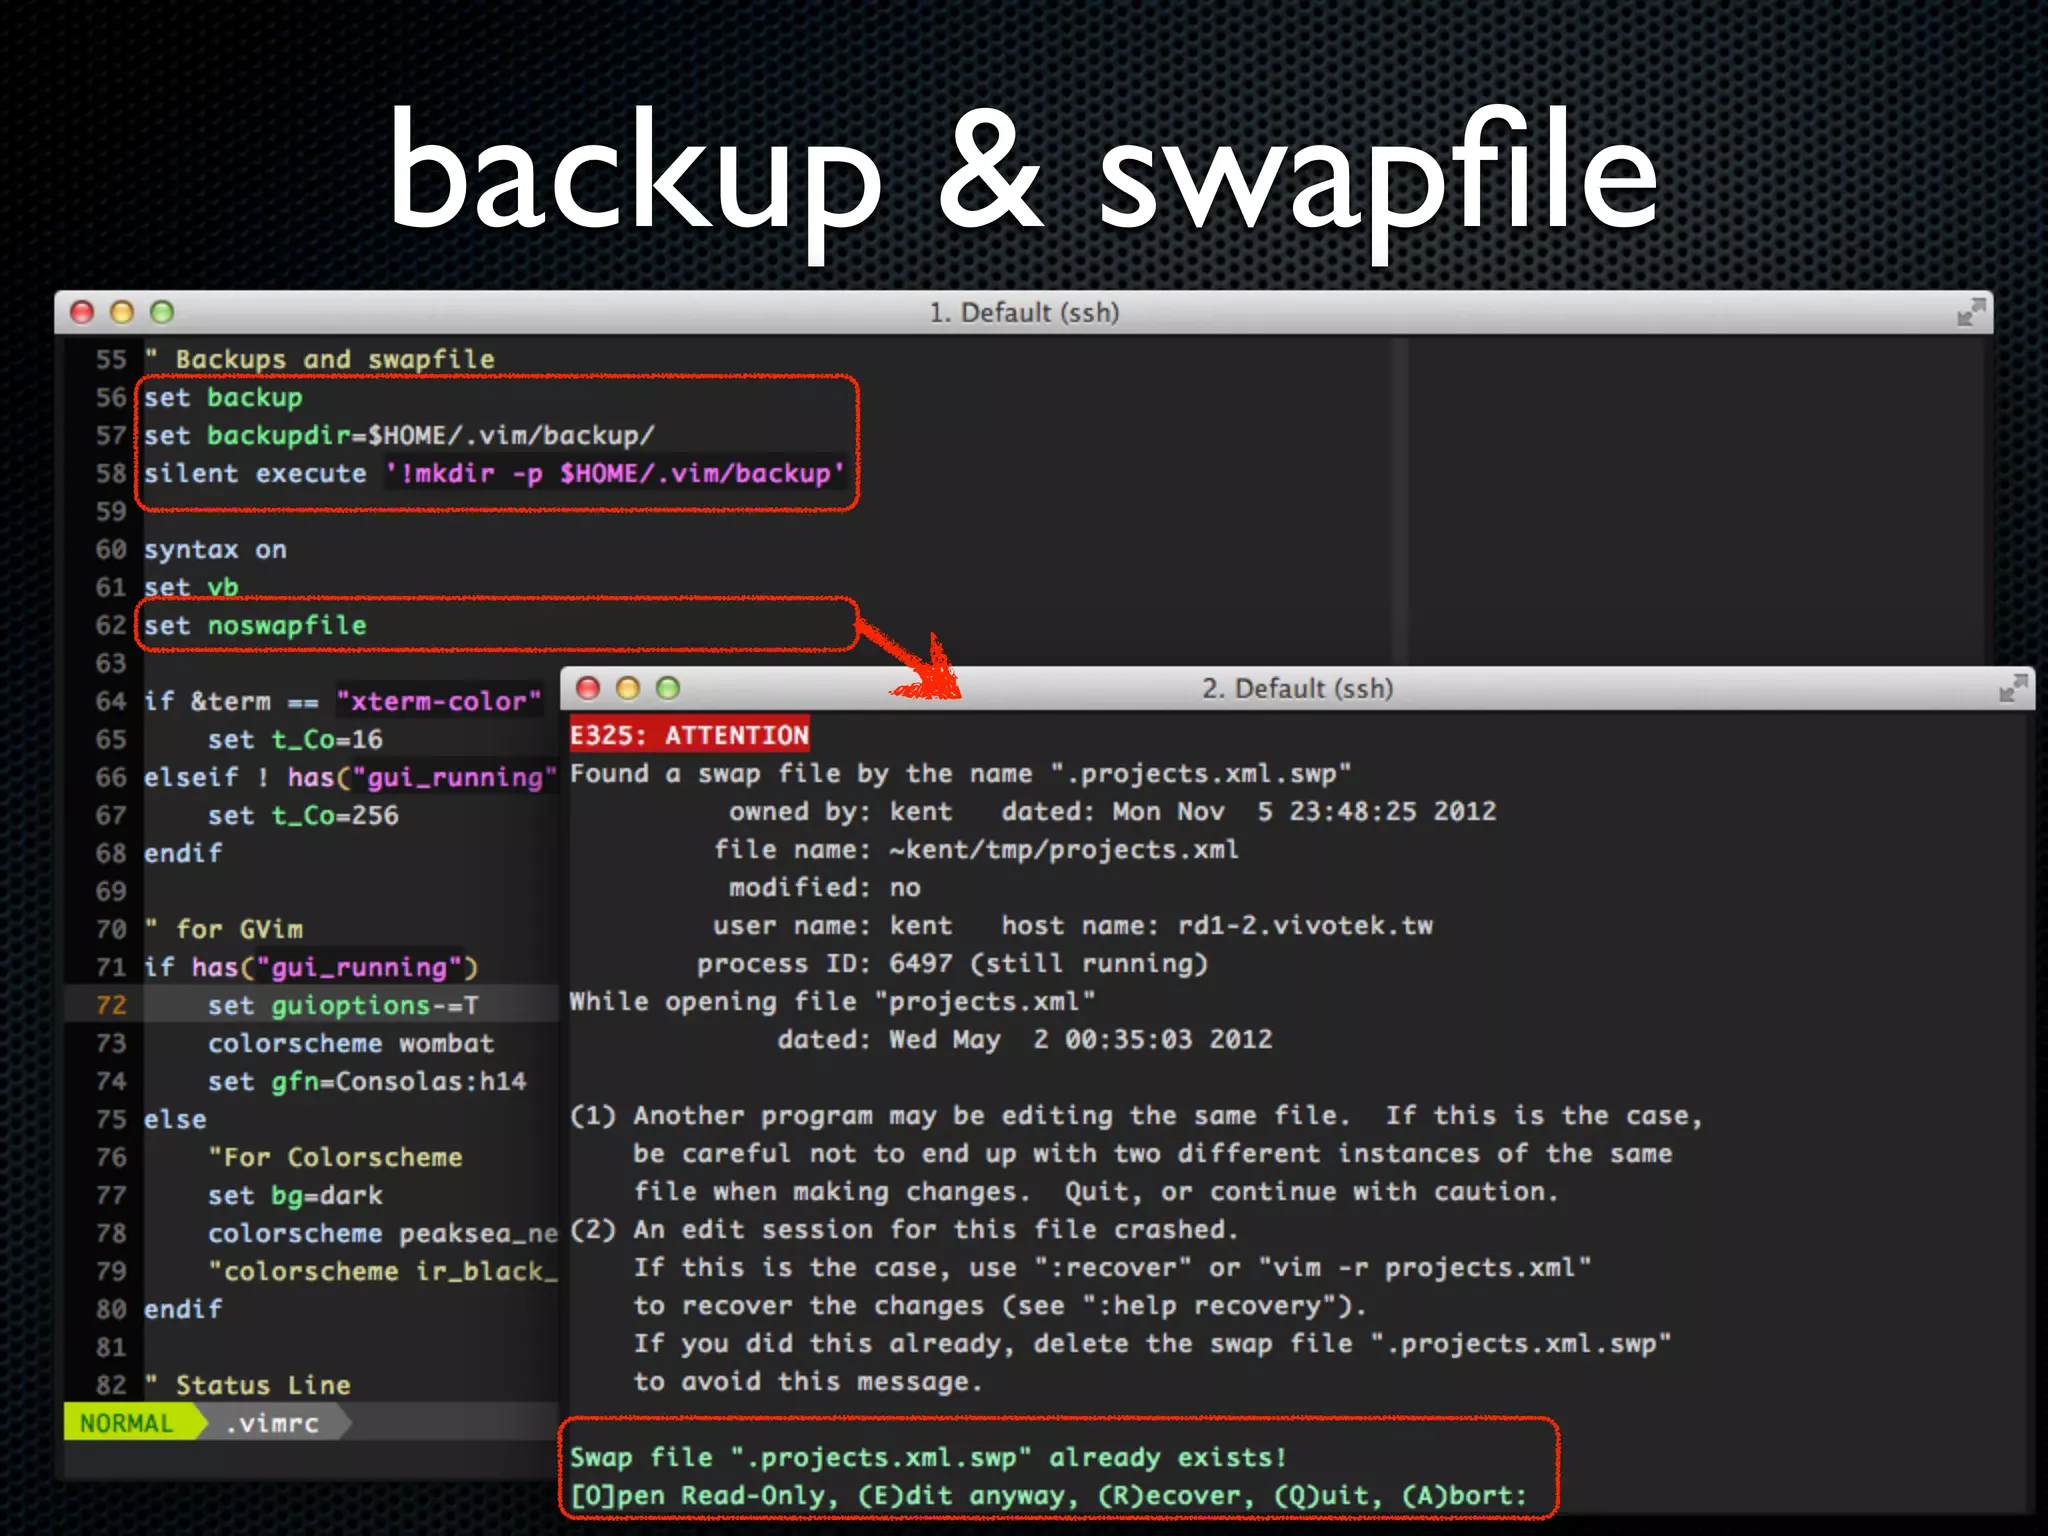Close the '1. Default (ssh)' window
Image resolution: width=2048 pixels, height=1536 pixels.
click(83, 313)
